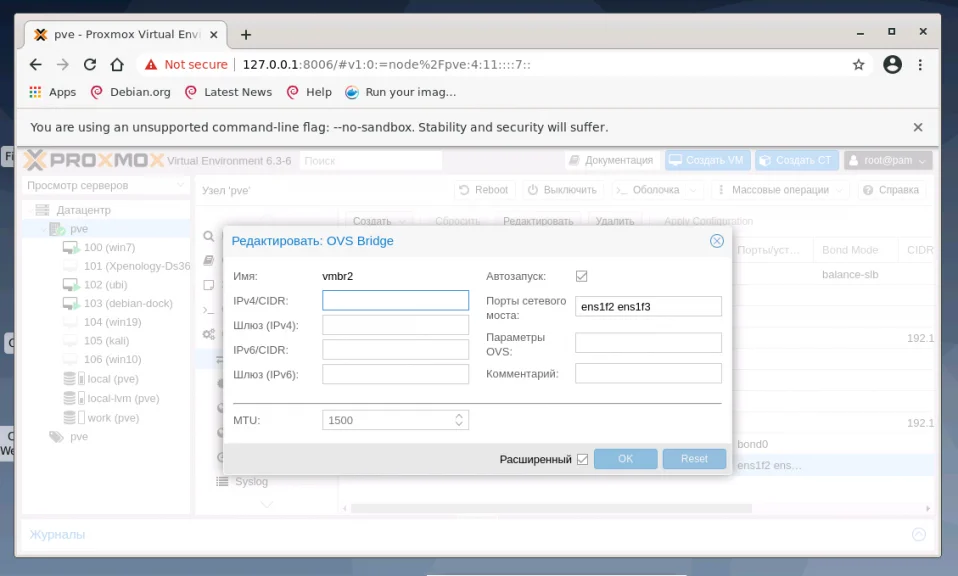Open the Latest News bookmark
This screenshot has width=958, height=576.
pyautogui.click(x=229, y=92)
